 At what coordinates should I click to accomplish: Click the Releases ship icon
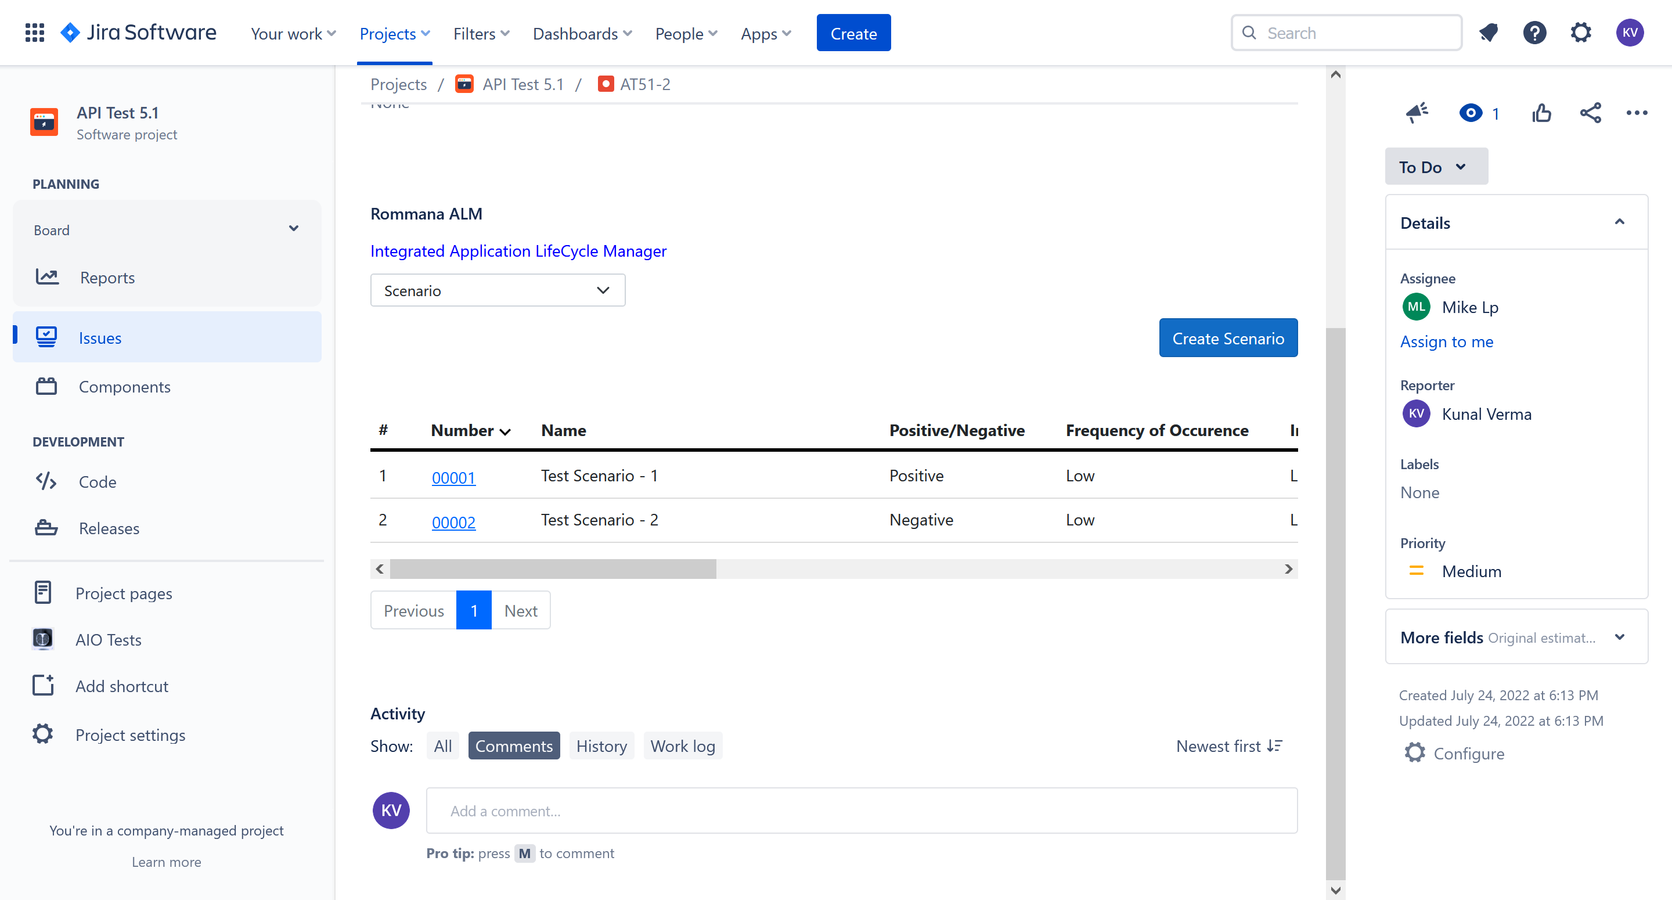pos(46,528)
